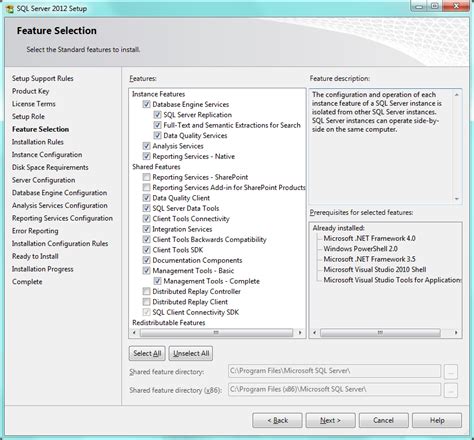The width and height of the screenshot is (474, 440).
Task: Select Redistributable Features heading
Action: pos(169,322)
